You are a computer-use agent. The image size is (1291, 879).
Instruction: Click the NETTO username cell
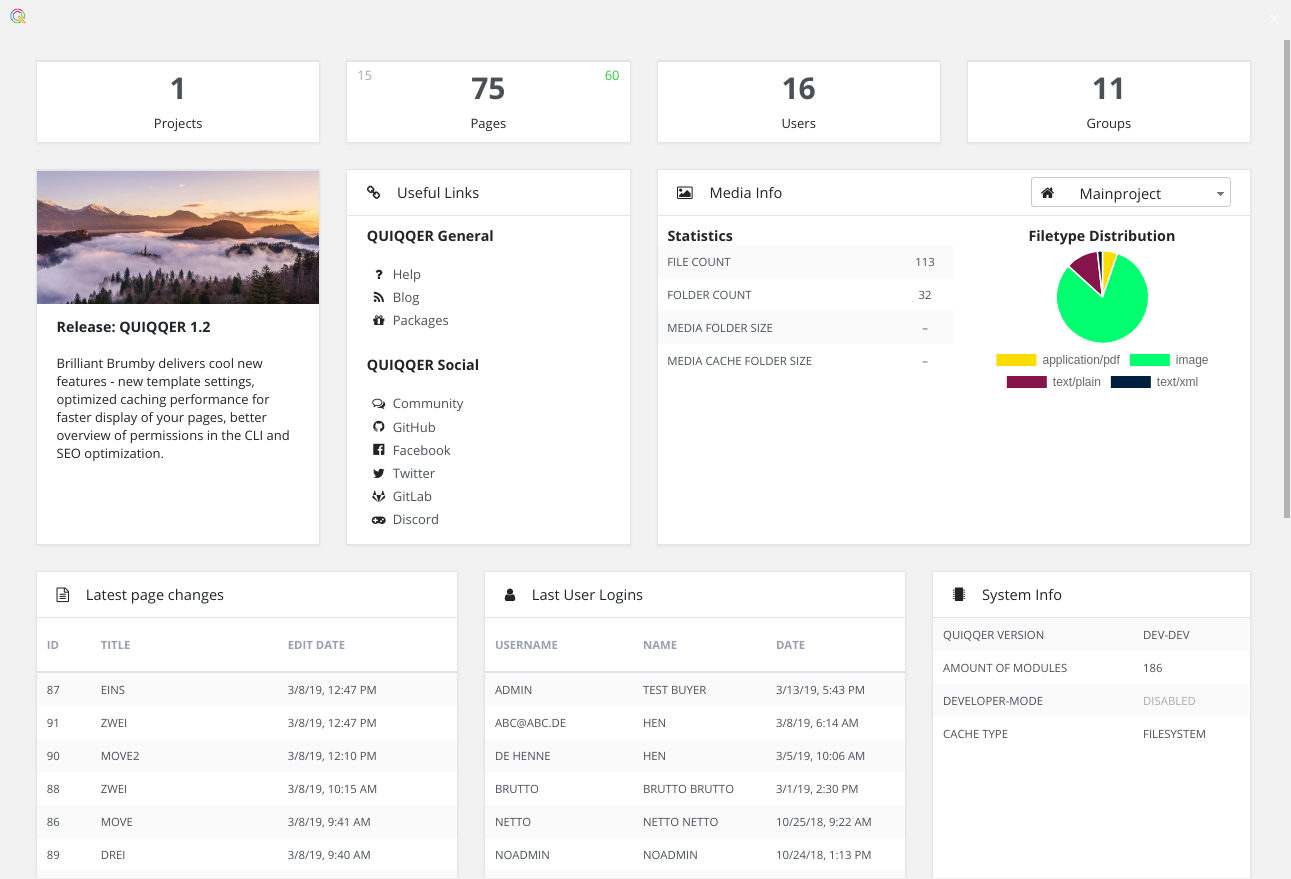pyautogui.click(x=513, y=822)
